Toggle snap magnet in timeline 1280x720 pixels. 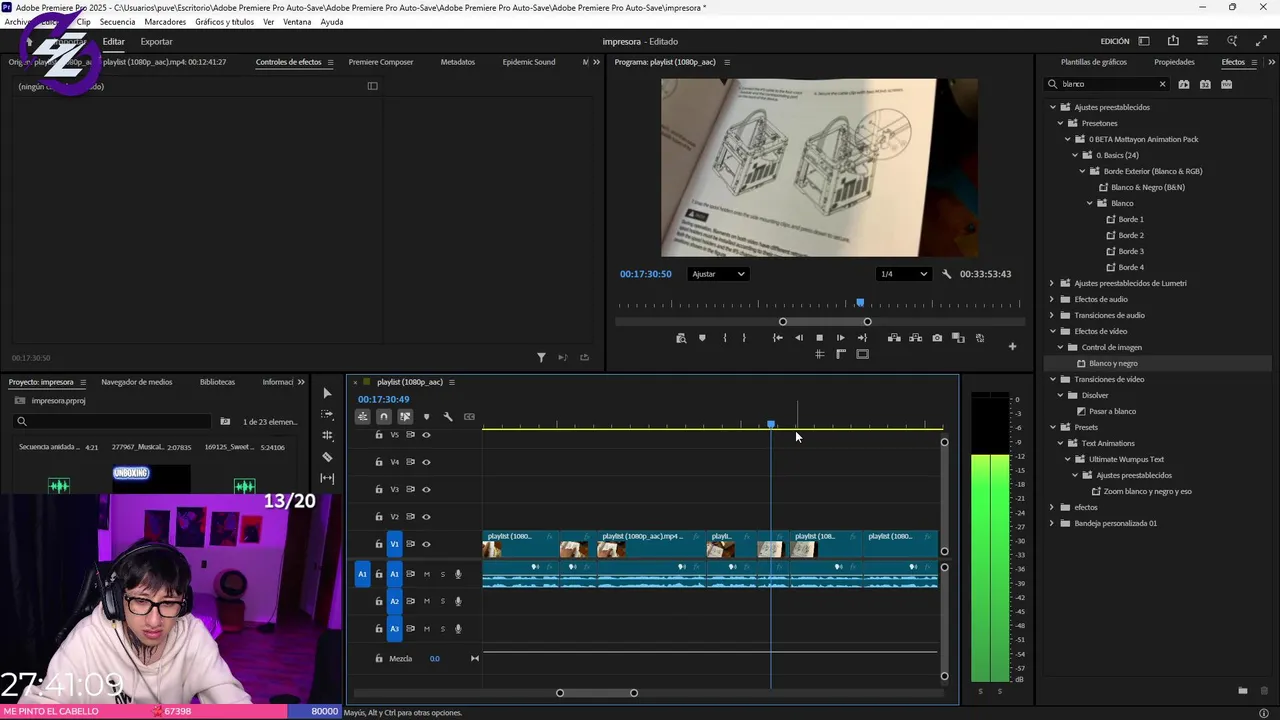(x=383, y=417)
